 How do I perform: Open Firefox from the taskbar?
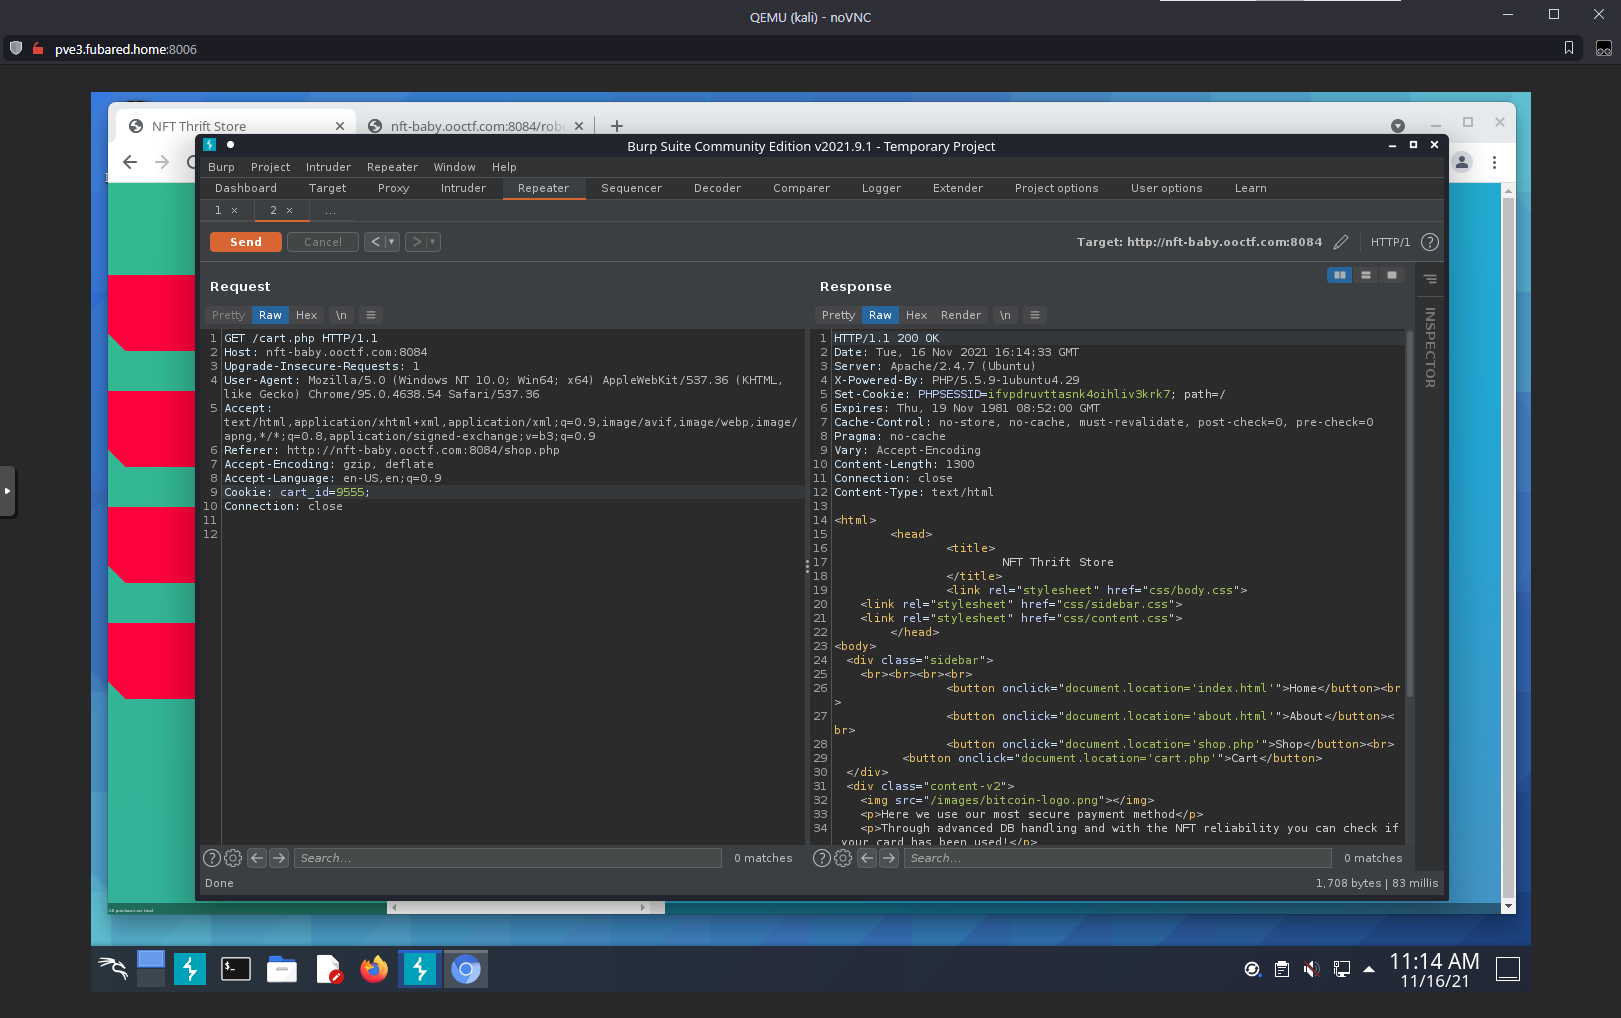pos(374,968)
